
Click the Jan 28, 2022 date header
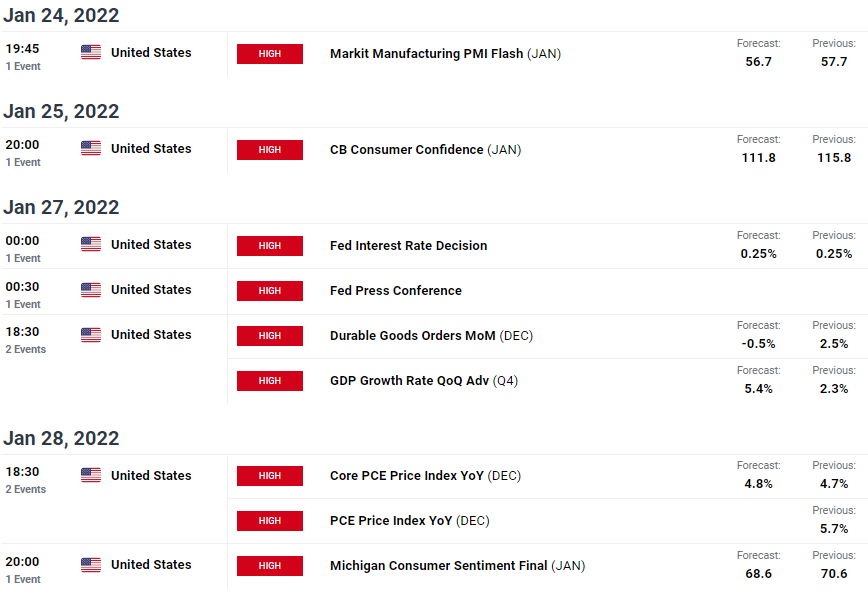click(61, 439)
